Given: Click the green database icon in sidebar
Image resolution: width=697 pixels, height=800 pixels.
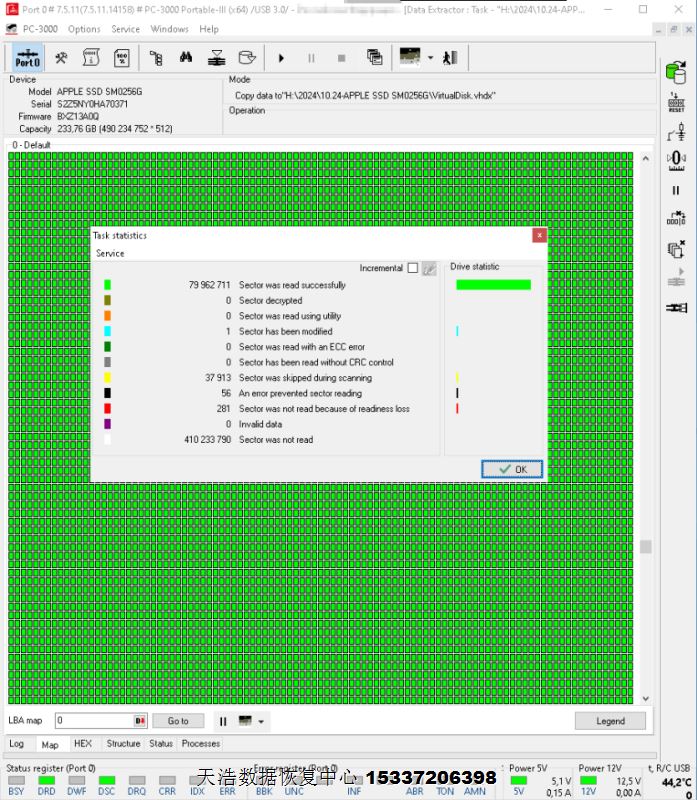Looking at the screenshot, I should click(x=676, y=71).
